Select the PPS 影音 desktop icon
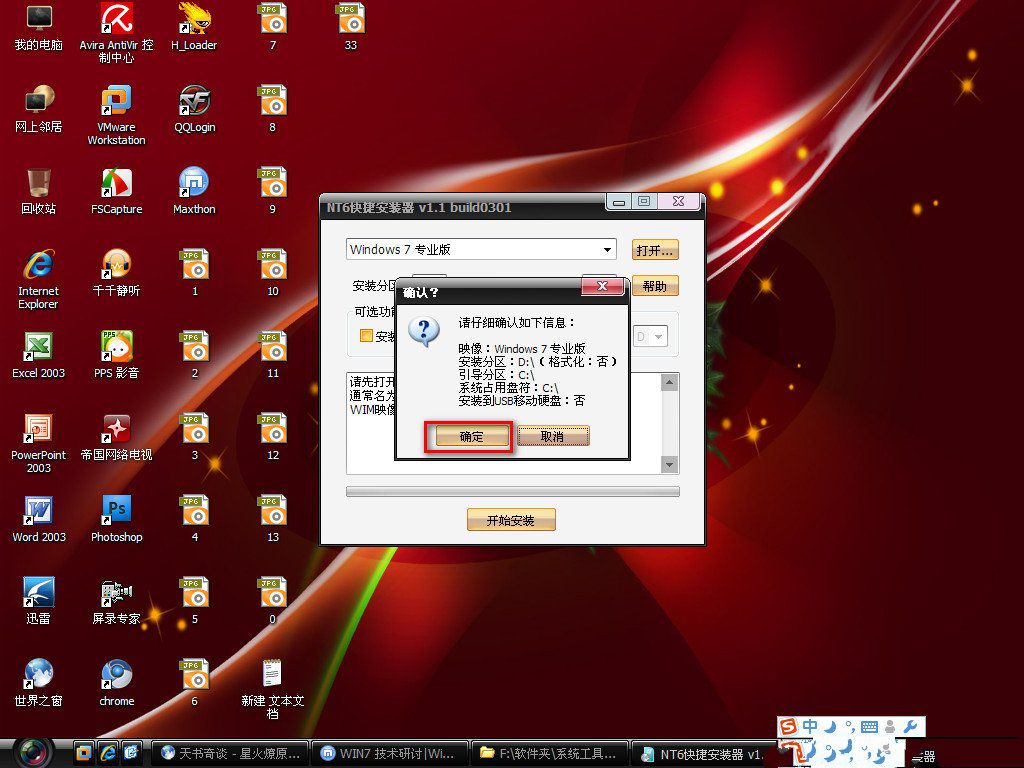This screenshot has width=1024, height=768. tap(117, 347)
